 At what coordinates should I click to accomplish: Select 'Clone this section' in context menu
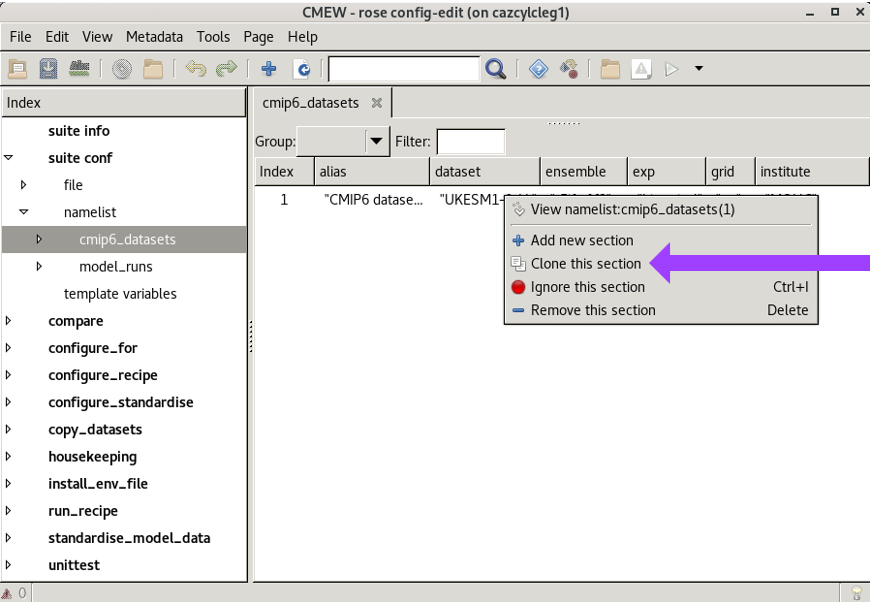coord(585,264)
